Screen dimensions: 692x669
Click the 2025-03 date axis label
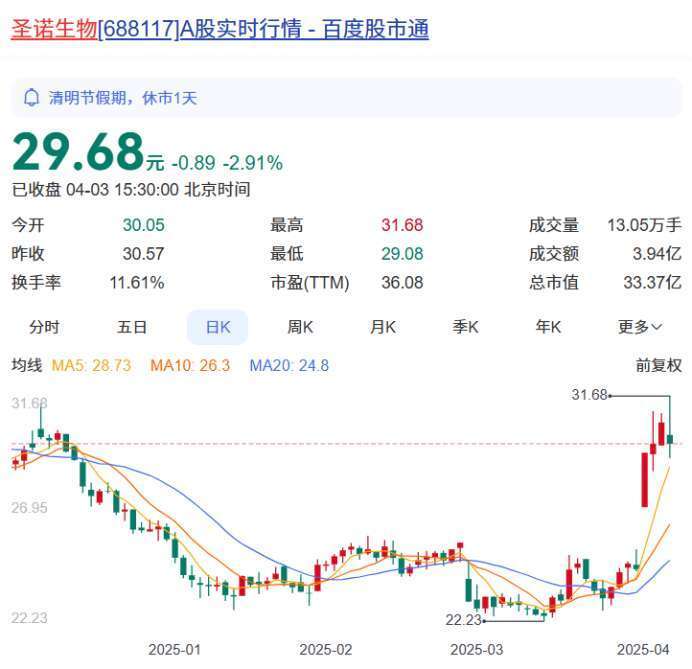(477, 650)
